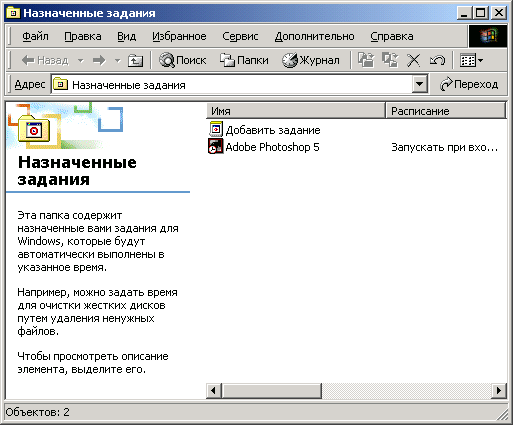Select the Adobe Photoshop 5 scheduled task
The image size is (513, 425).
point(264,147)
